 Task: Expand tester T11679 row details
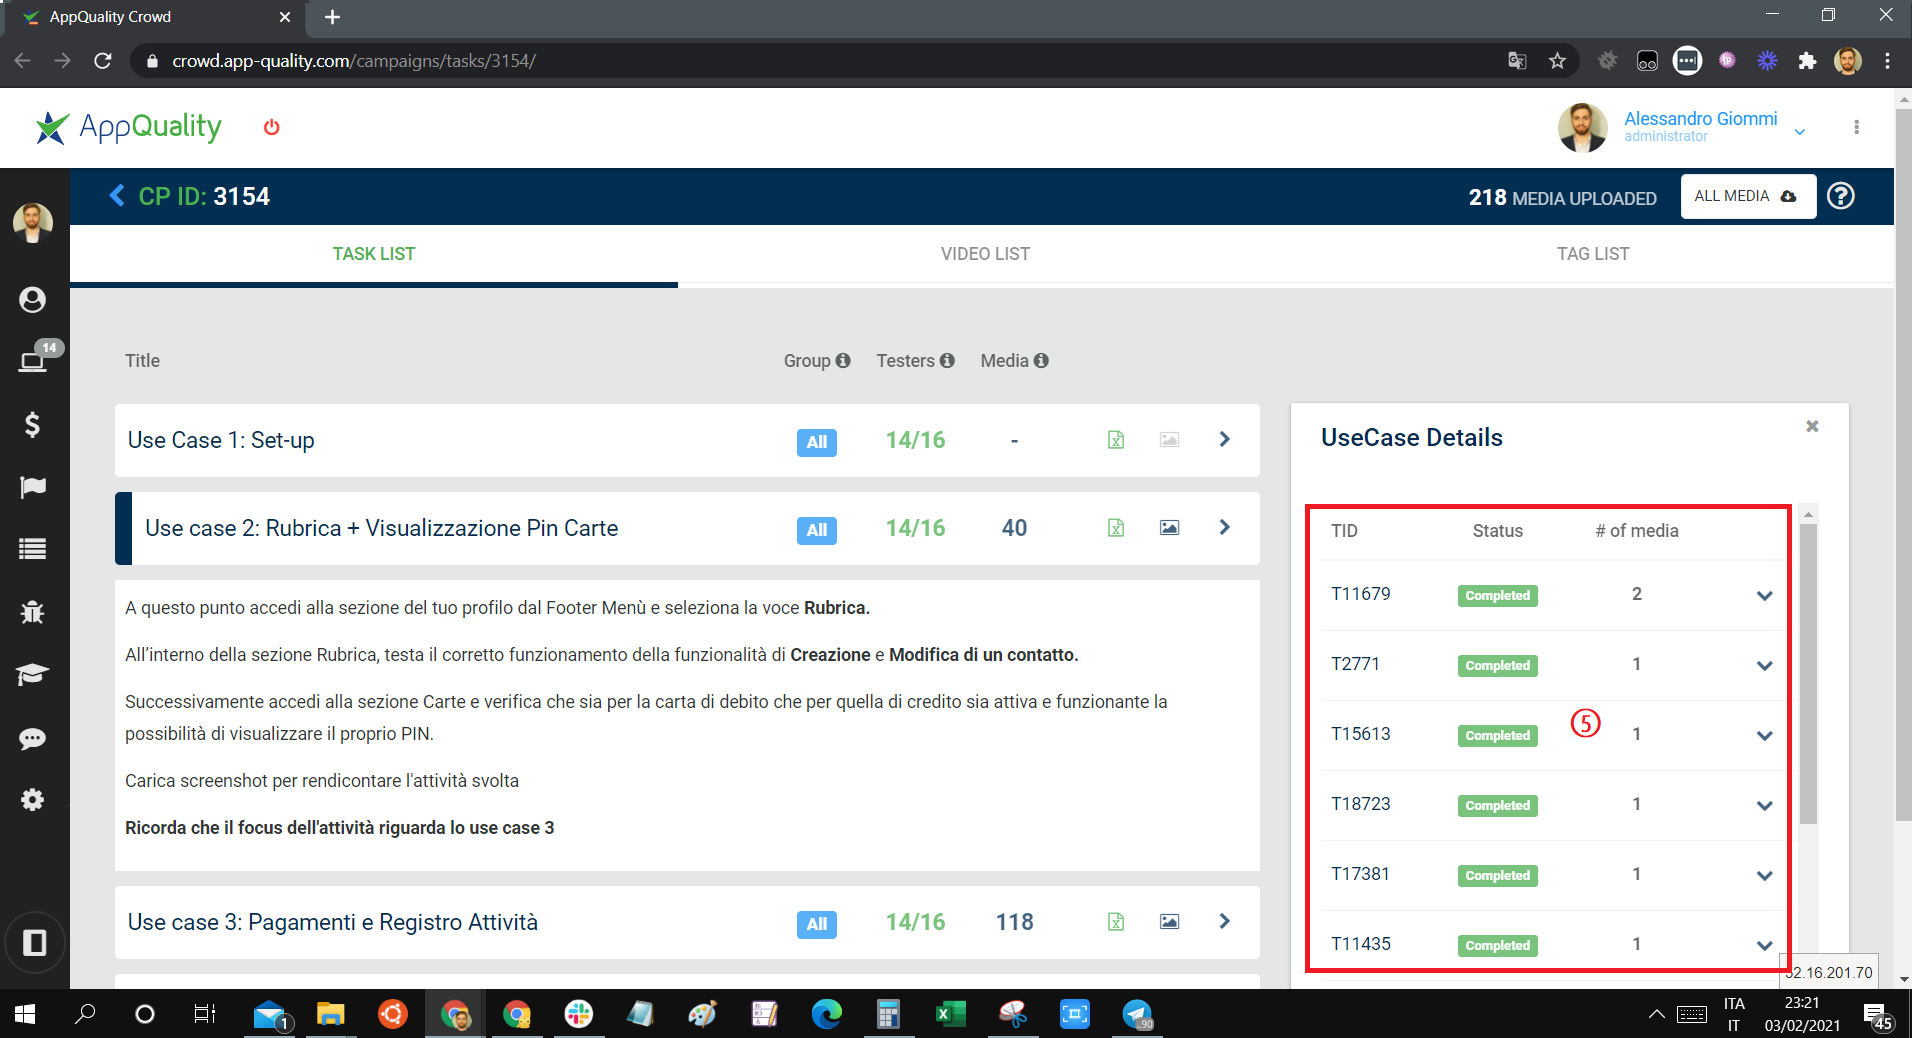1764,596
